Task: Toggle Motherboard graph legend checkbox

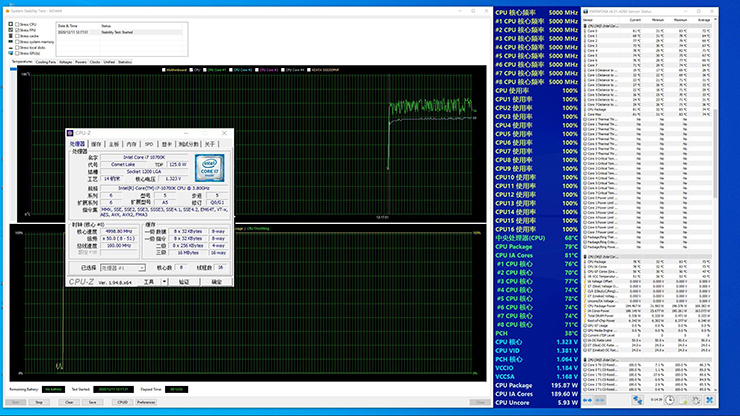Action: 164,70
